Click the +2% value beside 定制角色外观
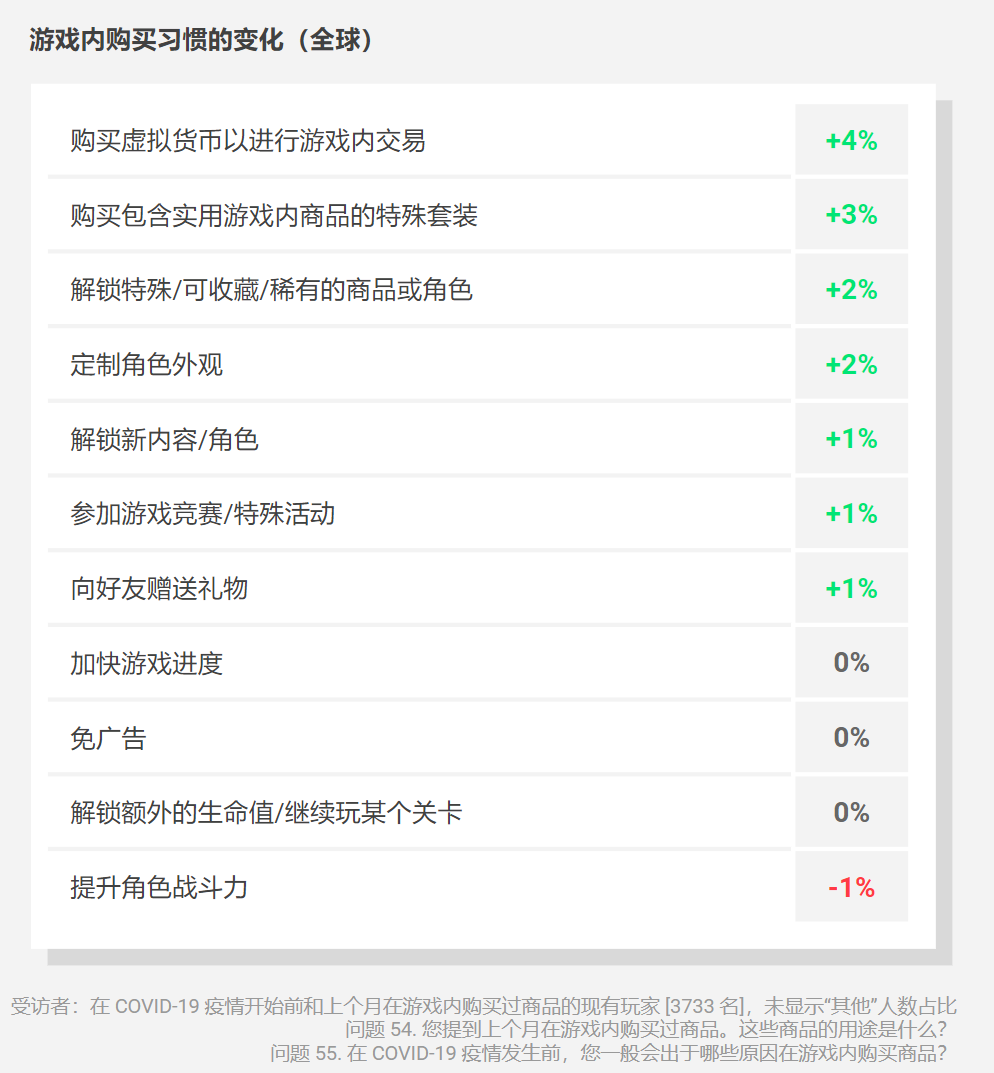 pyautogui.click(x=851, y=363)
